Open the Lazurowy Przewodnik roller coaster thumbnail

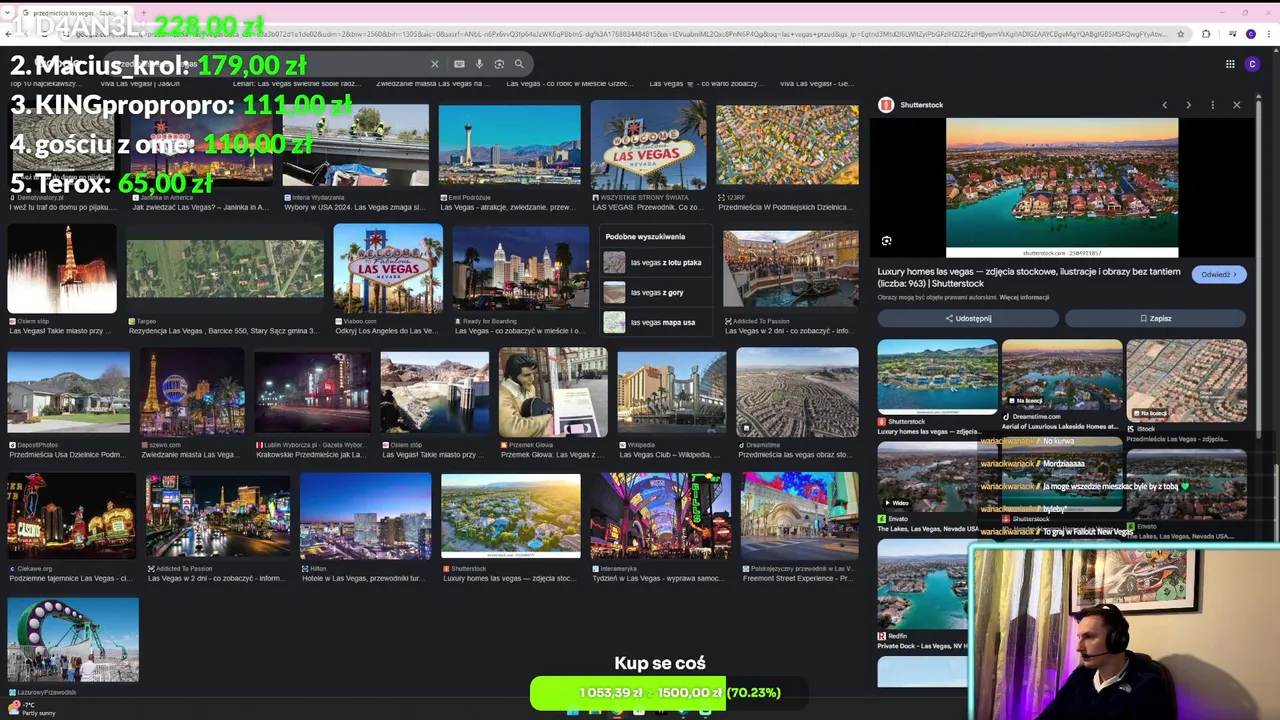(73, 640)
